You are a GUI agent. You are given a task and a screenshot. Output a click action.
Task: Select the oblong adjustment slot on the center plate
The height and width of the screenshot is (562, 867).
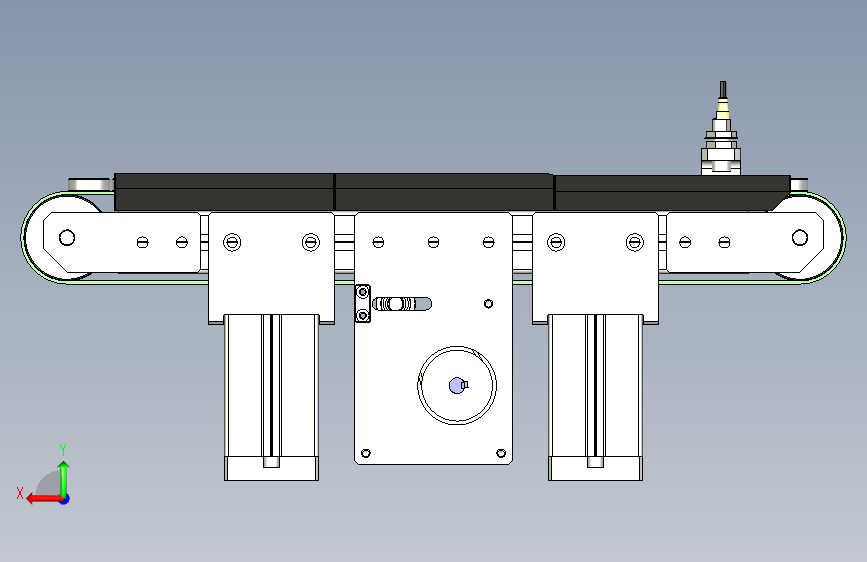point(402,304)
